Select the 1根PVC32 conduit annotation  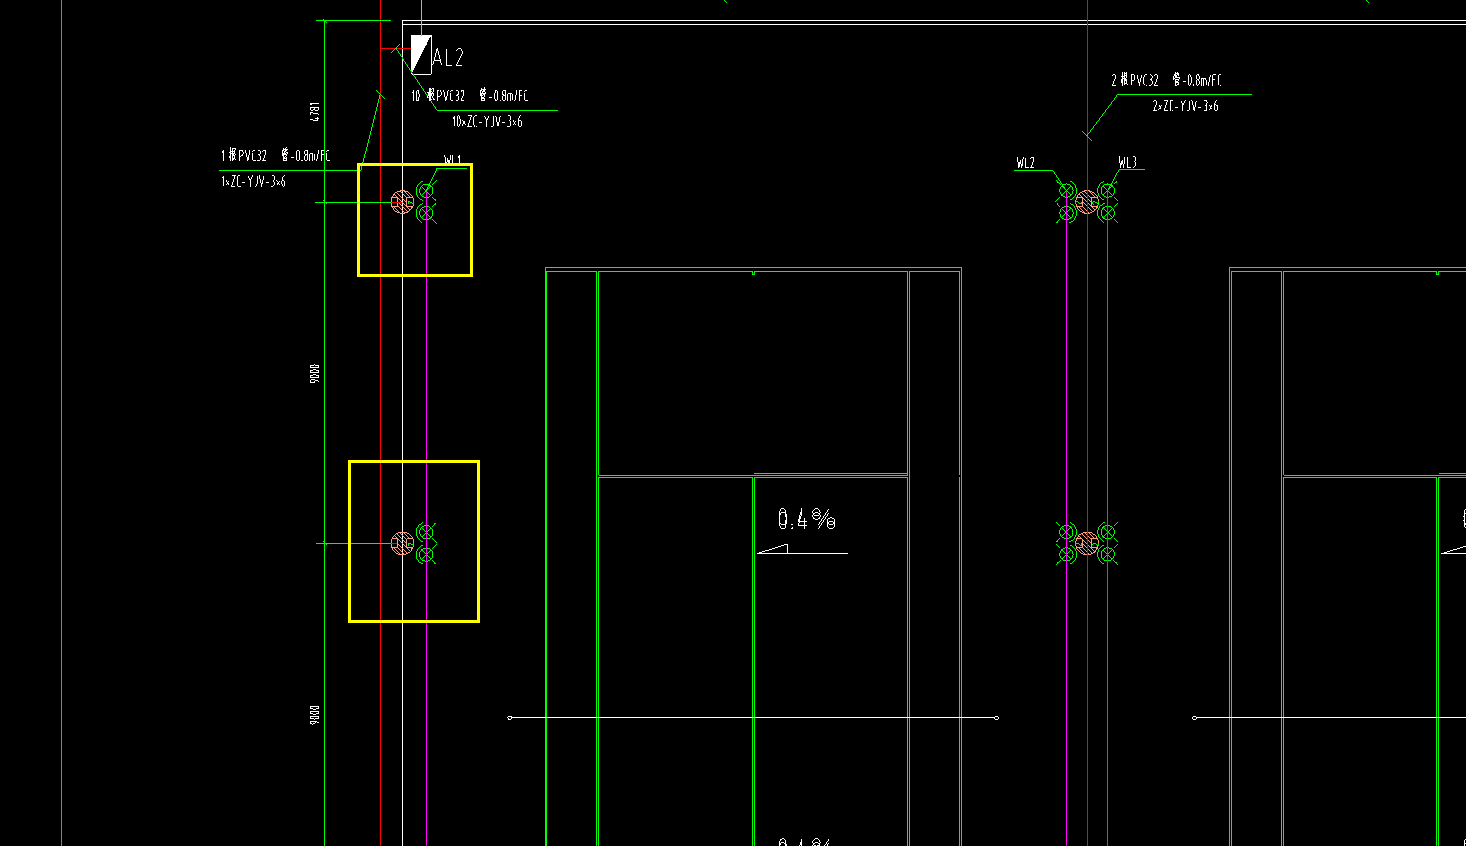[x=275, y=155]
